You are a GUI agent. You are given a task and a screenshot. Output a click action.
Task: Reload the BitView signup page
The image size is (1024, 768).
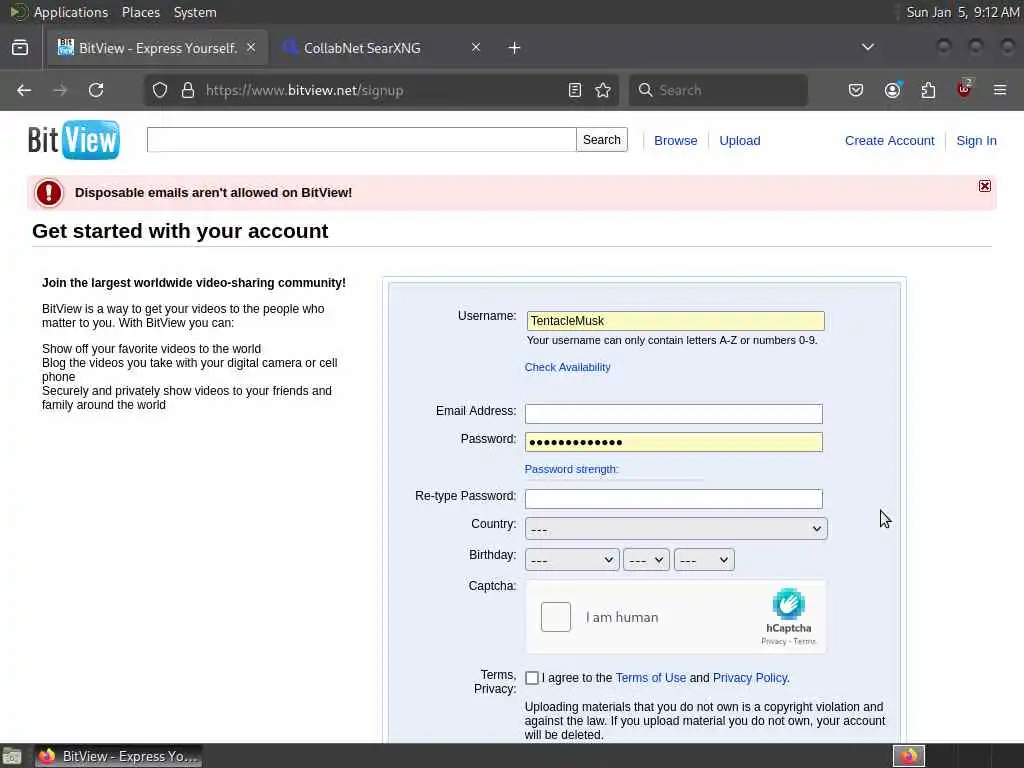96,90
